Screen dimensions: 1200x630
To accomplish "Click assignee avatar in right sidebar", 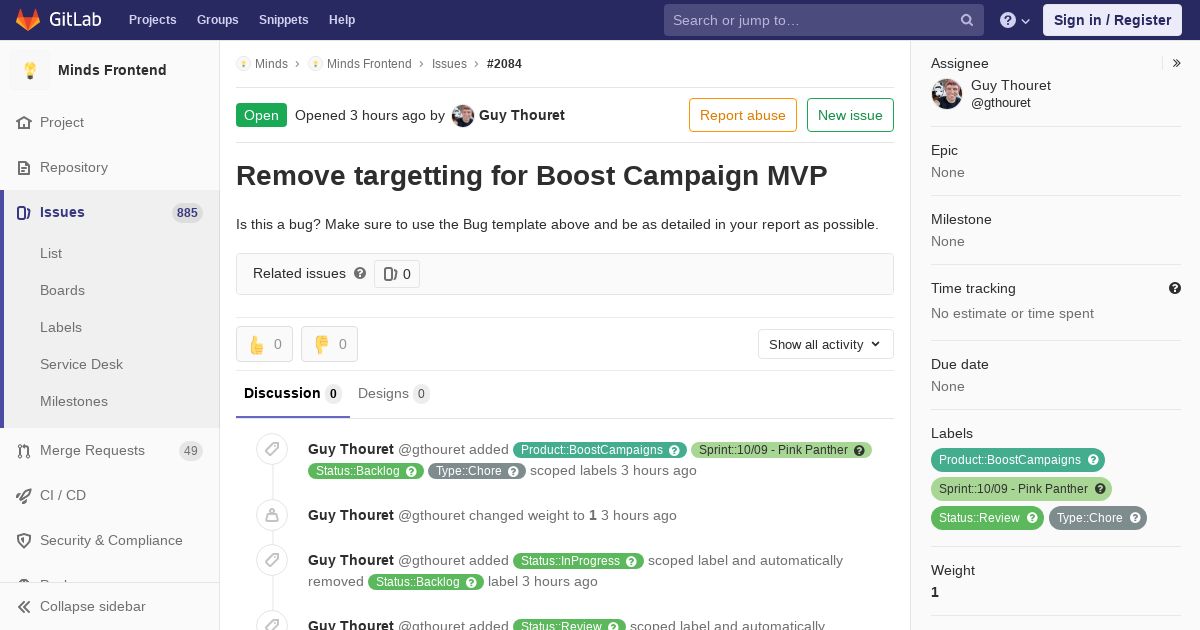I will pyautogui.click(x=947, y=94).
